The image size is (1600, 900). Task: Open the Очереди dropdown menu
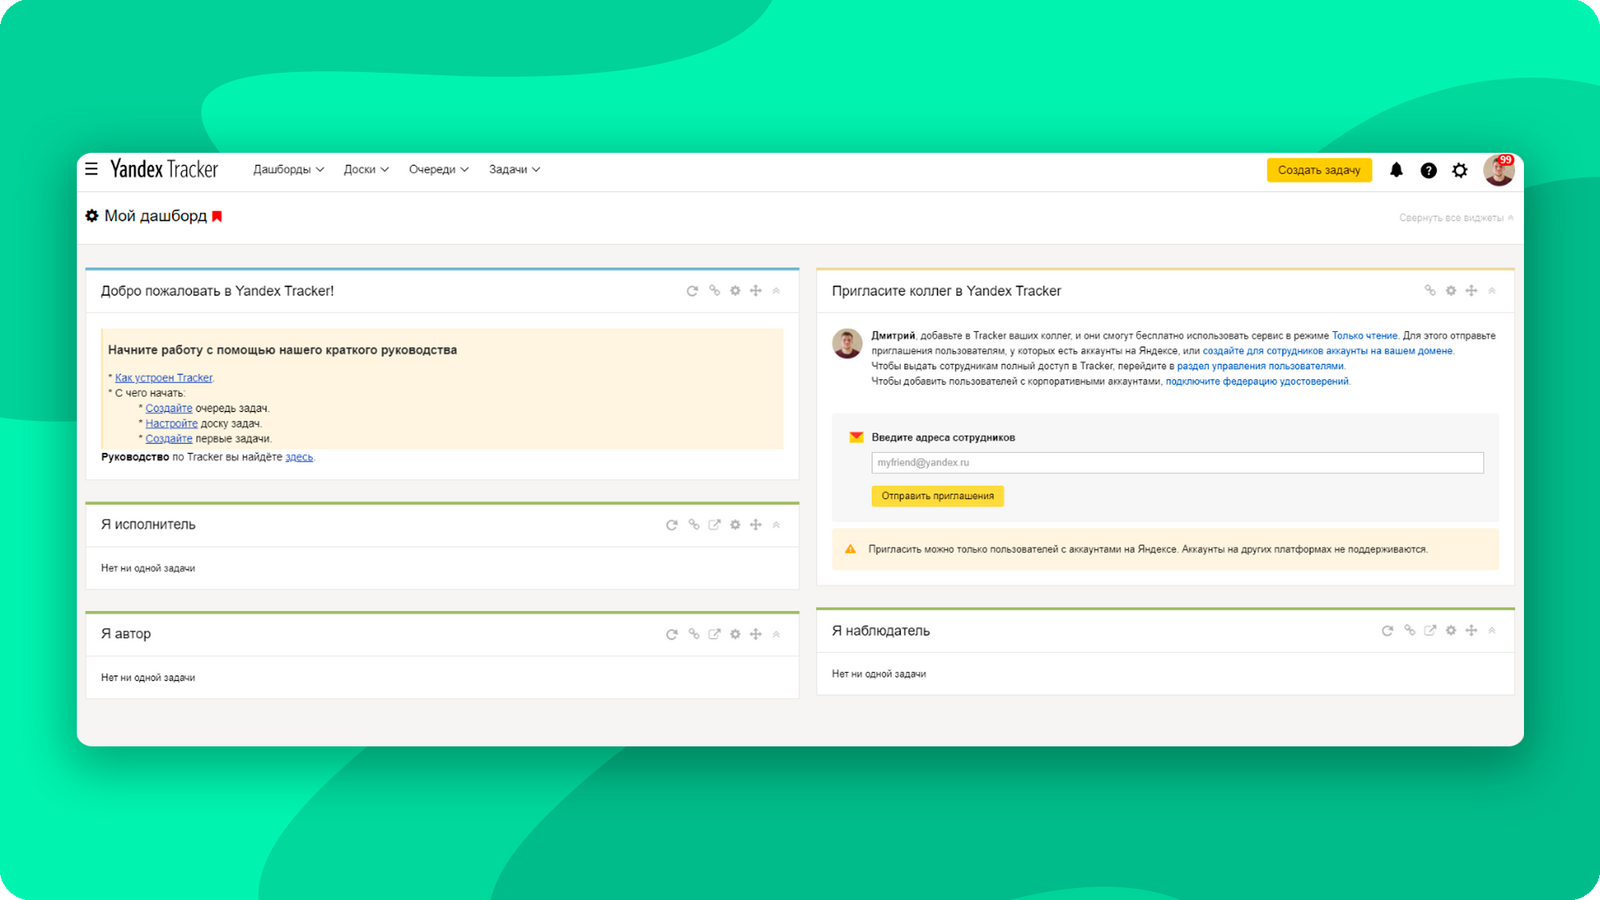tap(438, 170)
